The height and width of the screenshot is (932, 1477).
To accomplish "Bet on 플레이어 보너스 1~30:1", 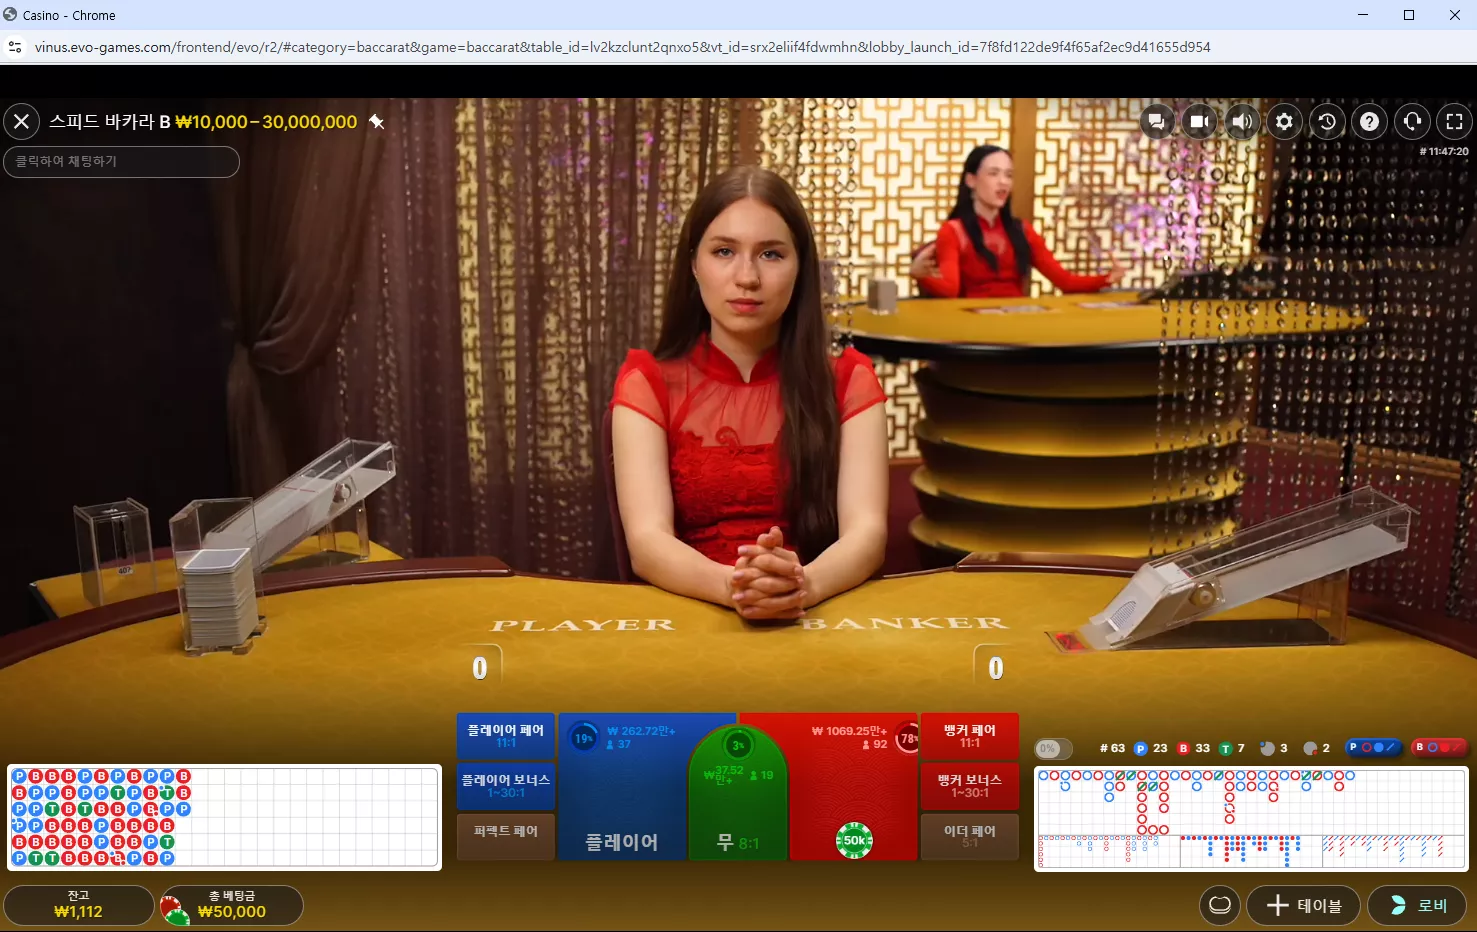I will pos(506,786).
